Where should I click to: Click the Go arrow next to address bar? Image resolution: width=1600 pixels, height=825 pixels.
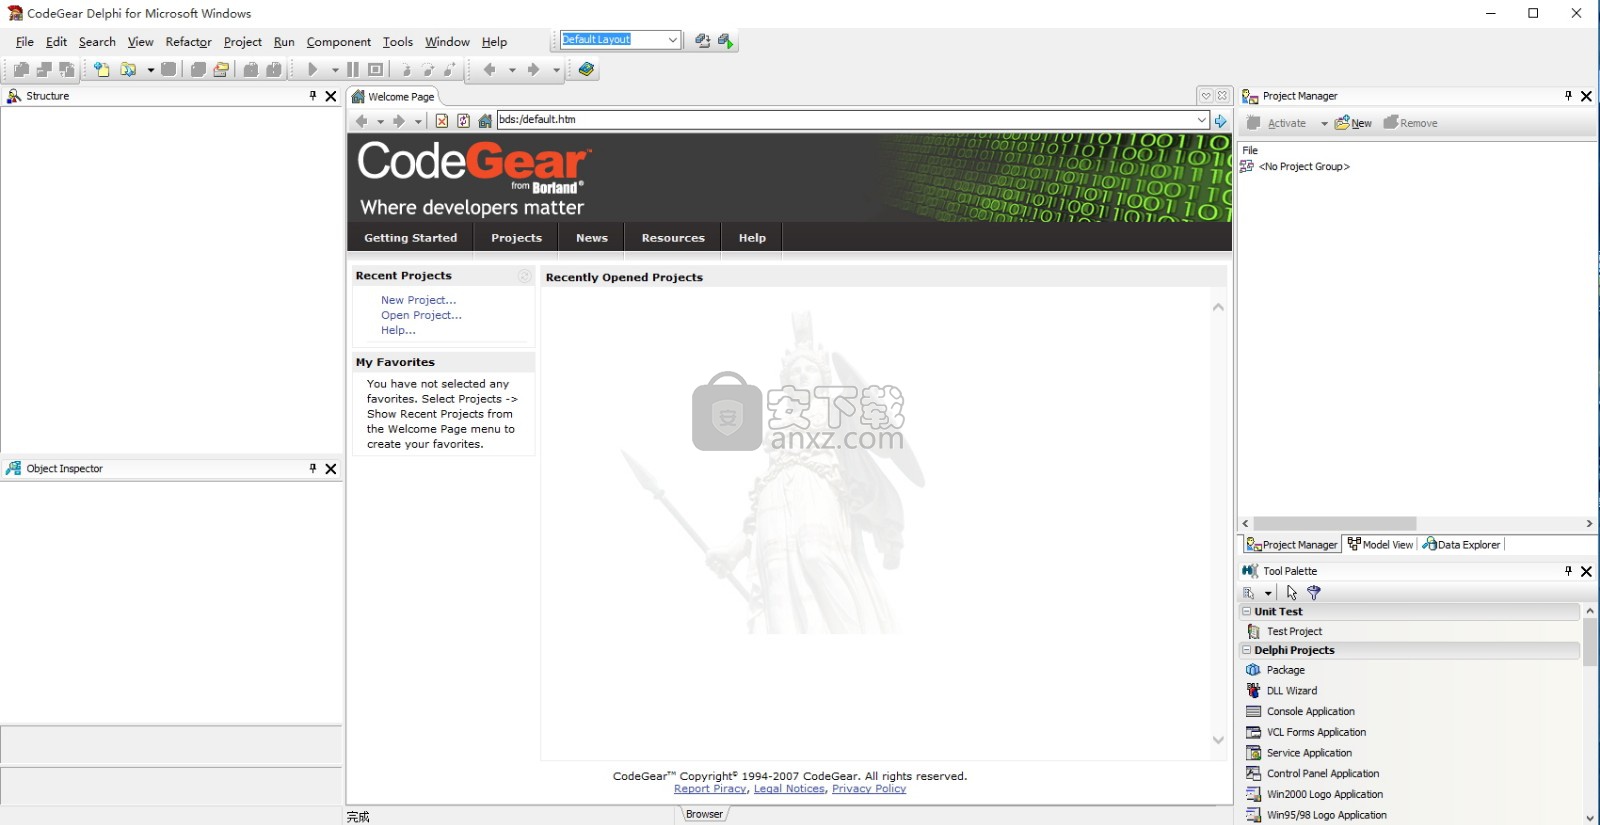click(1221, 120)
